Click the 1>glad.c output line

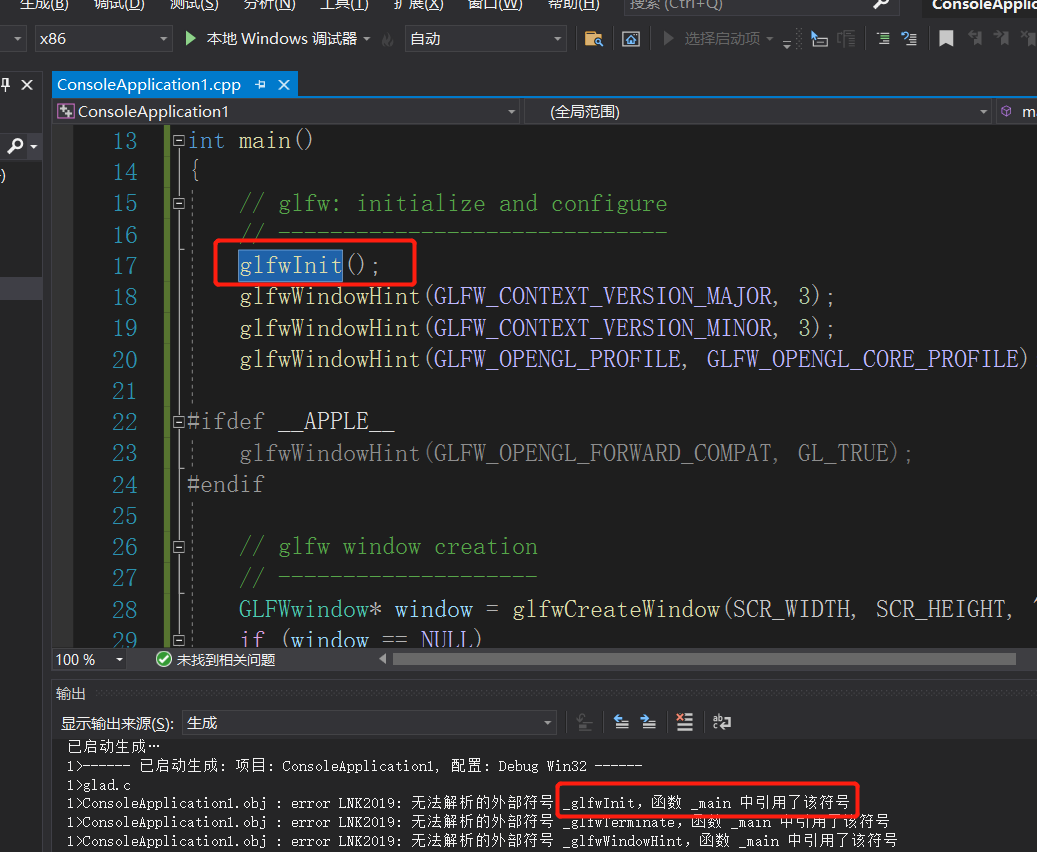pos(99,785)
